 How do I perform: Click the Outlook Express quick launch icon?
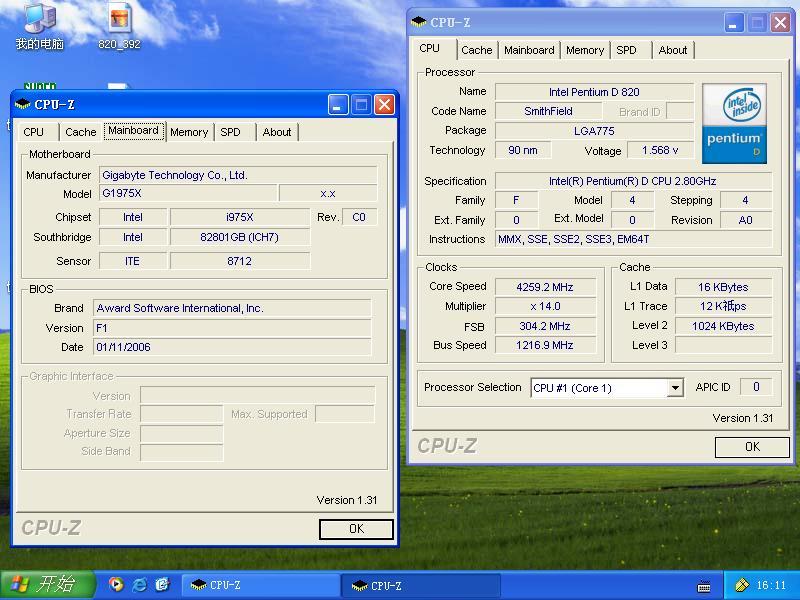(162, 585)
